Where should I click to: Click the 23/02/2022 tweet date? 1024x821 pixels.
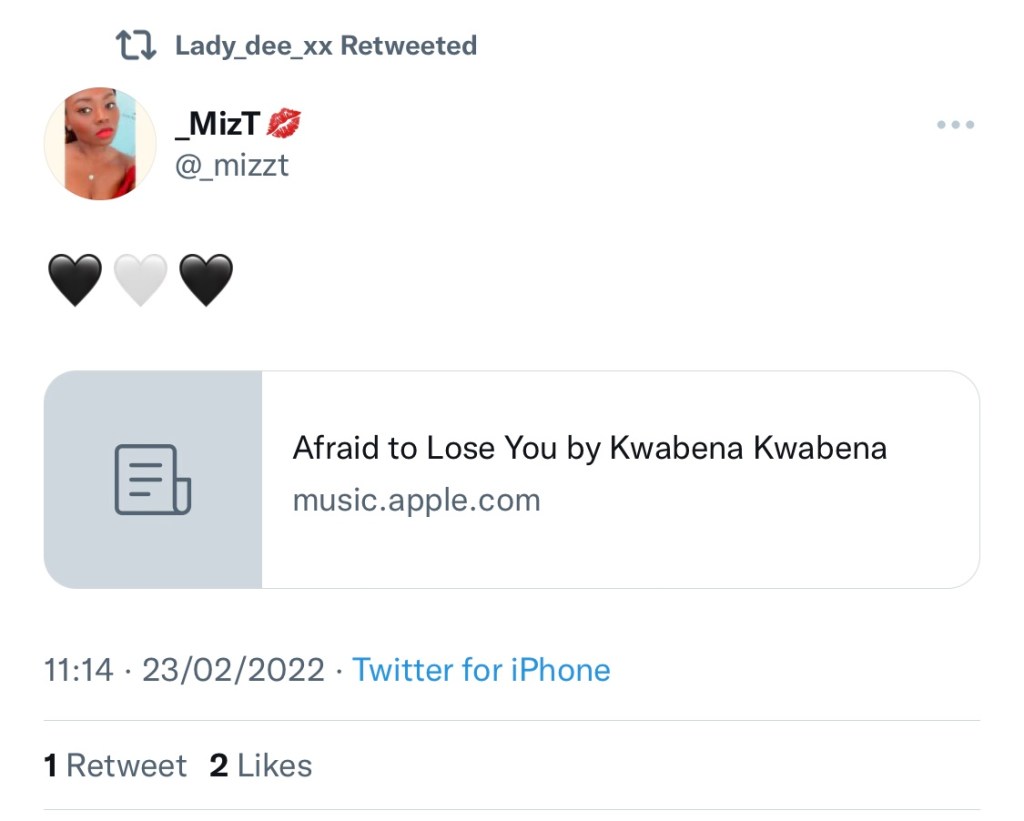coord(233,670)
